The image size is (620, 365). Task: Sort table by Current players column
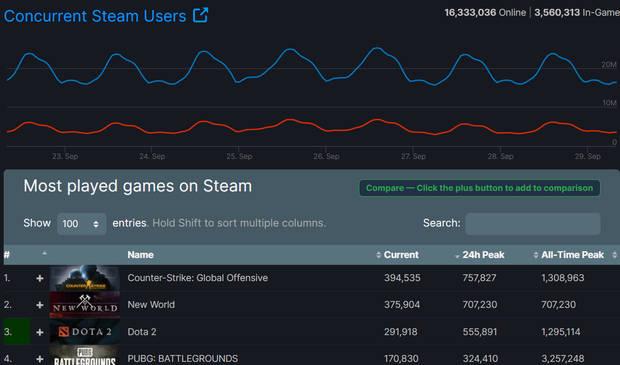401,255
